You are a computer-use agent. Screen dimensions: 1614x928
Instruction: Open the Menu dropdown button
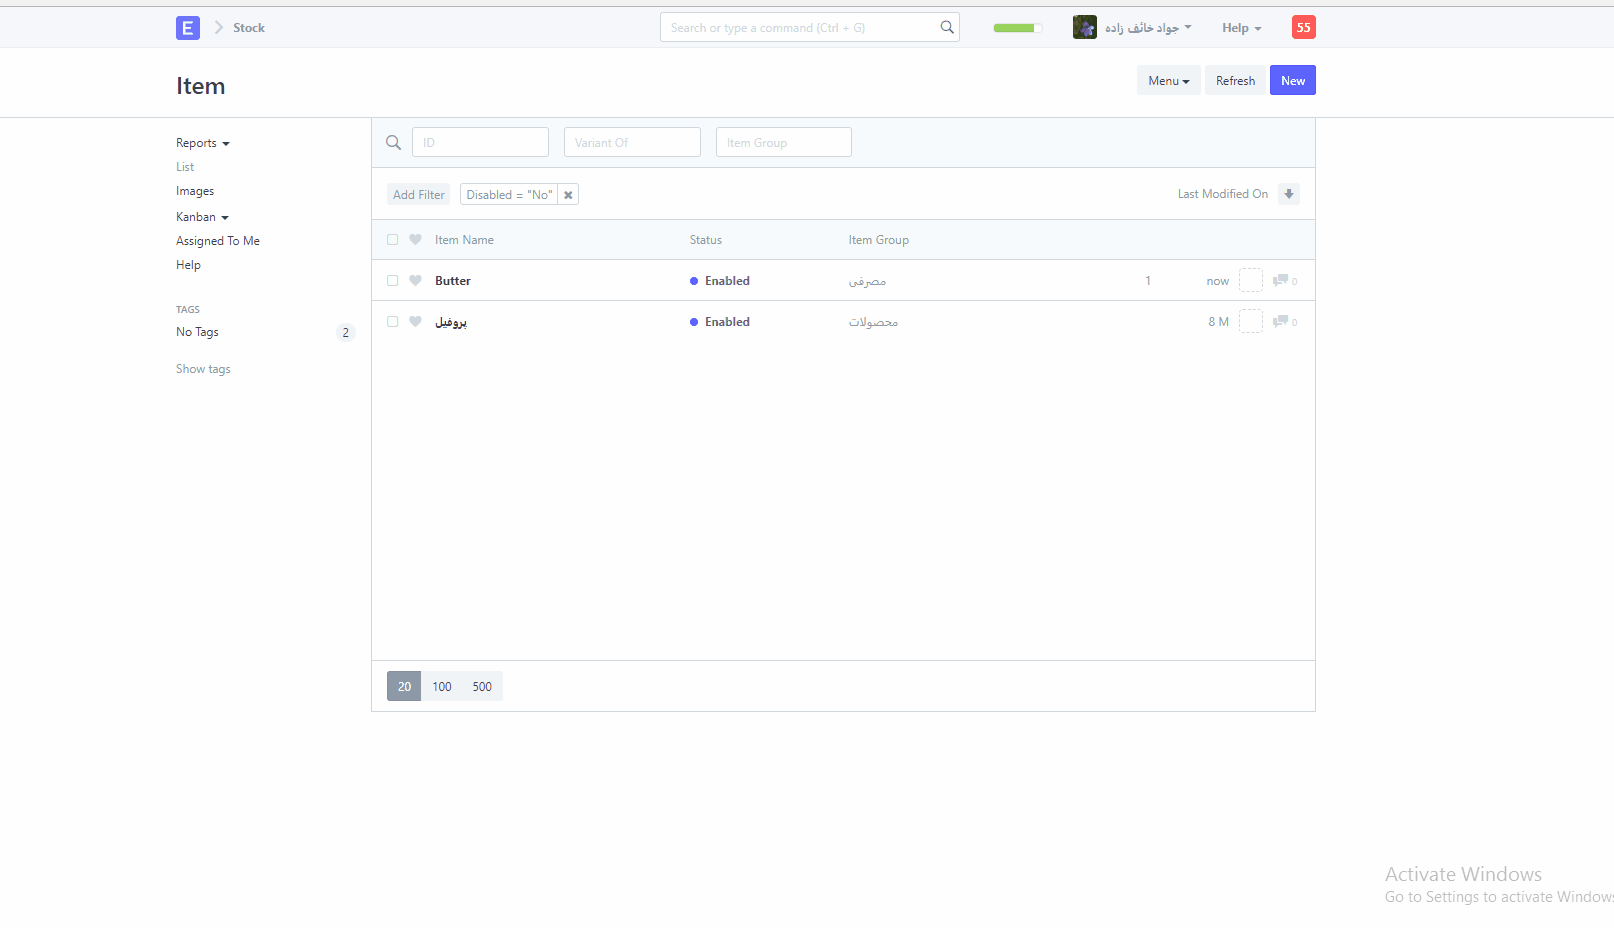1168,80
